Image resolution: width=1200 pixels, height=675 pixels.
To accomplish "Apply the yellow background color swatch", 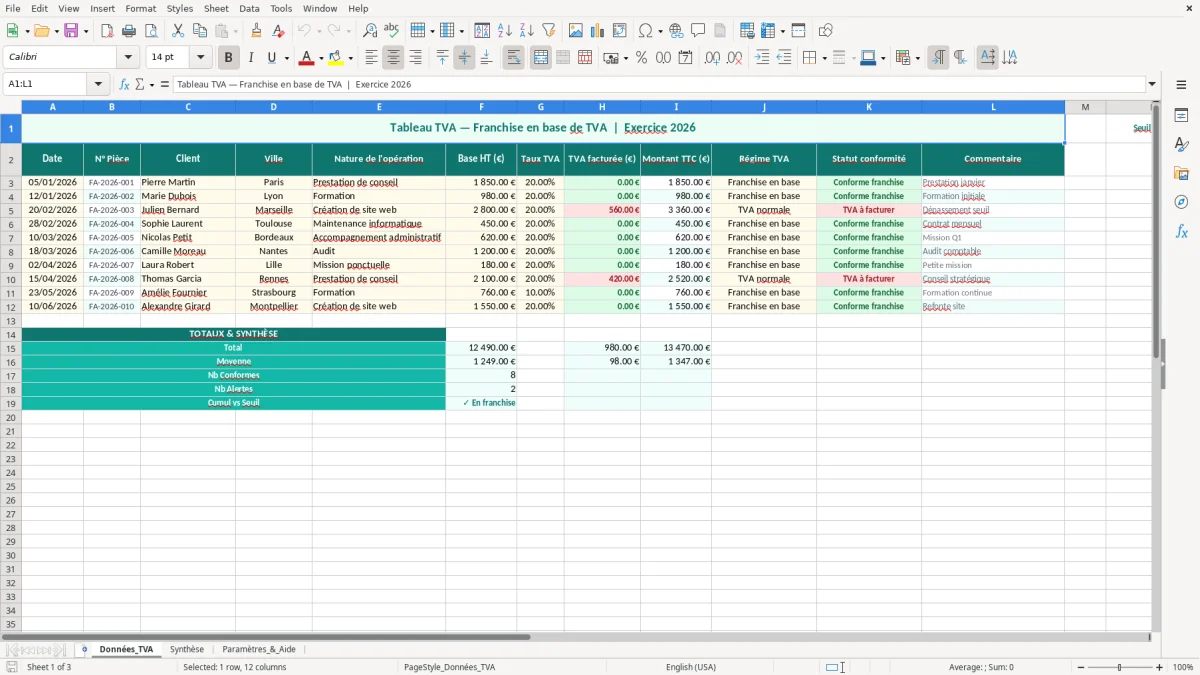I will tap(337, 58).
